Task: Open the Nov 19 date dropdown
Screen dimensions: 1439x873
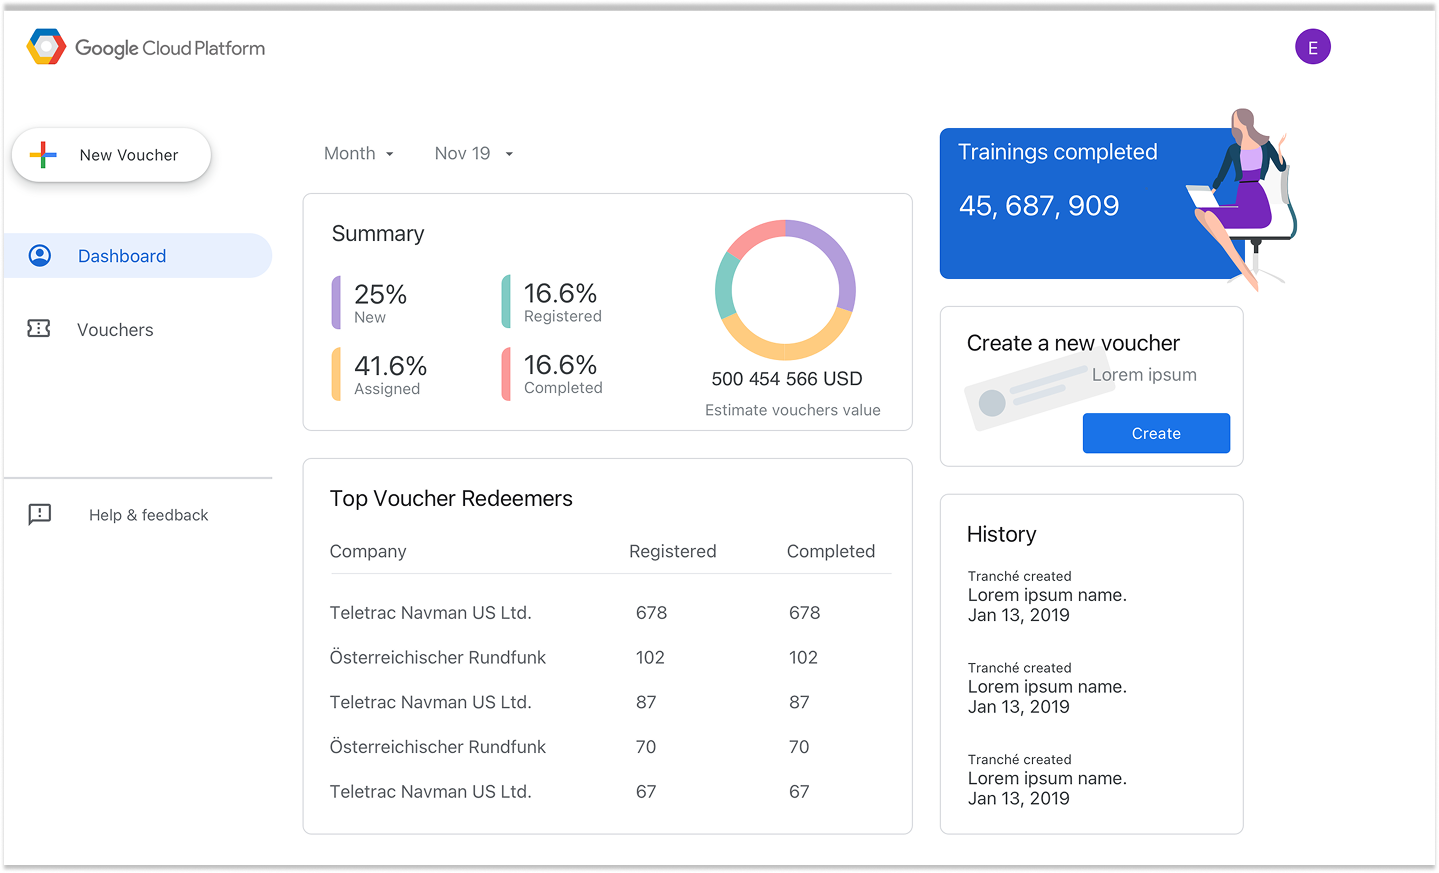Action: pyautogui.click(x=474, y=153)
